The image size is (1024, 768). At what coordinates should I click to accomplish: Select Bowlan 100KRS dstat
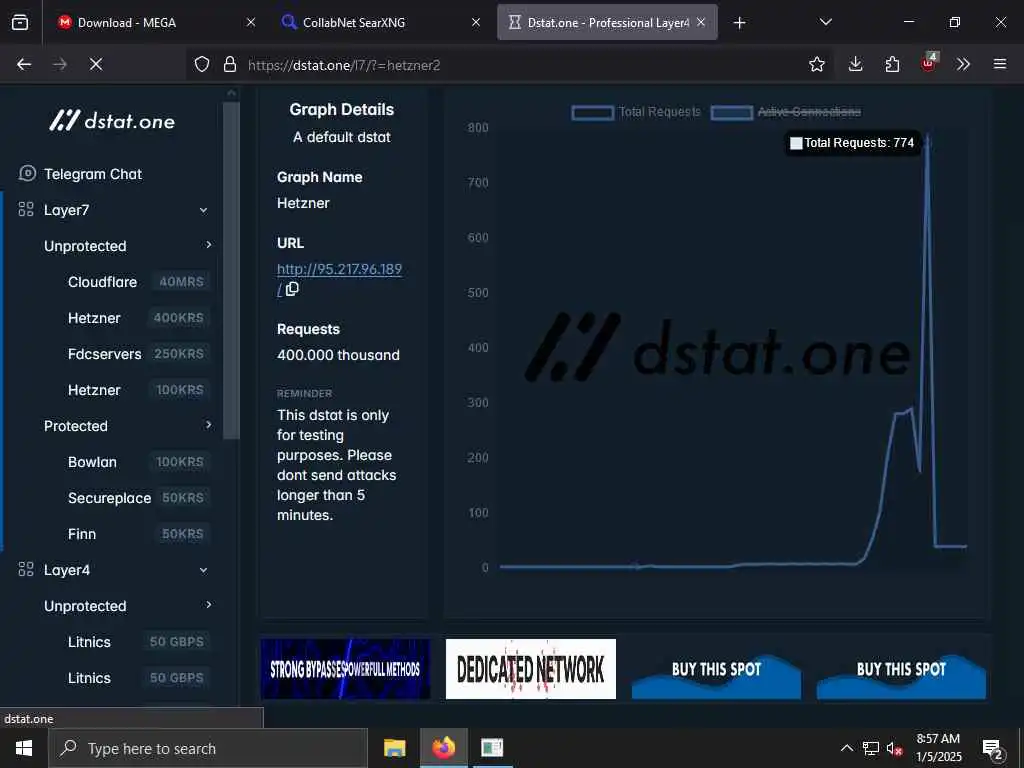tap(137, 462)
